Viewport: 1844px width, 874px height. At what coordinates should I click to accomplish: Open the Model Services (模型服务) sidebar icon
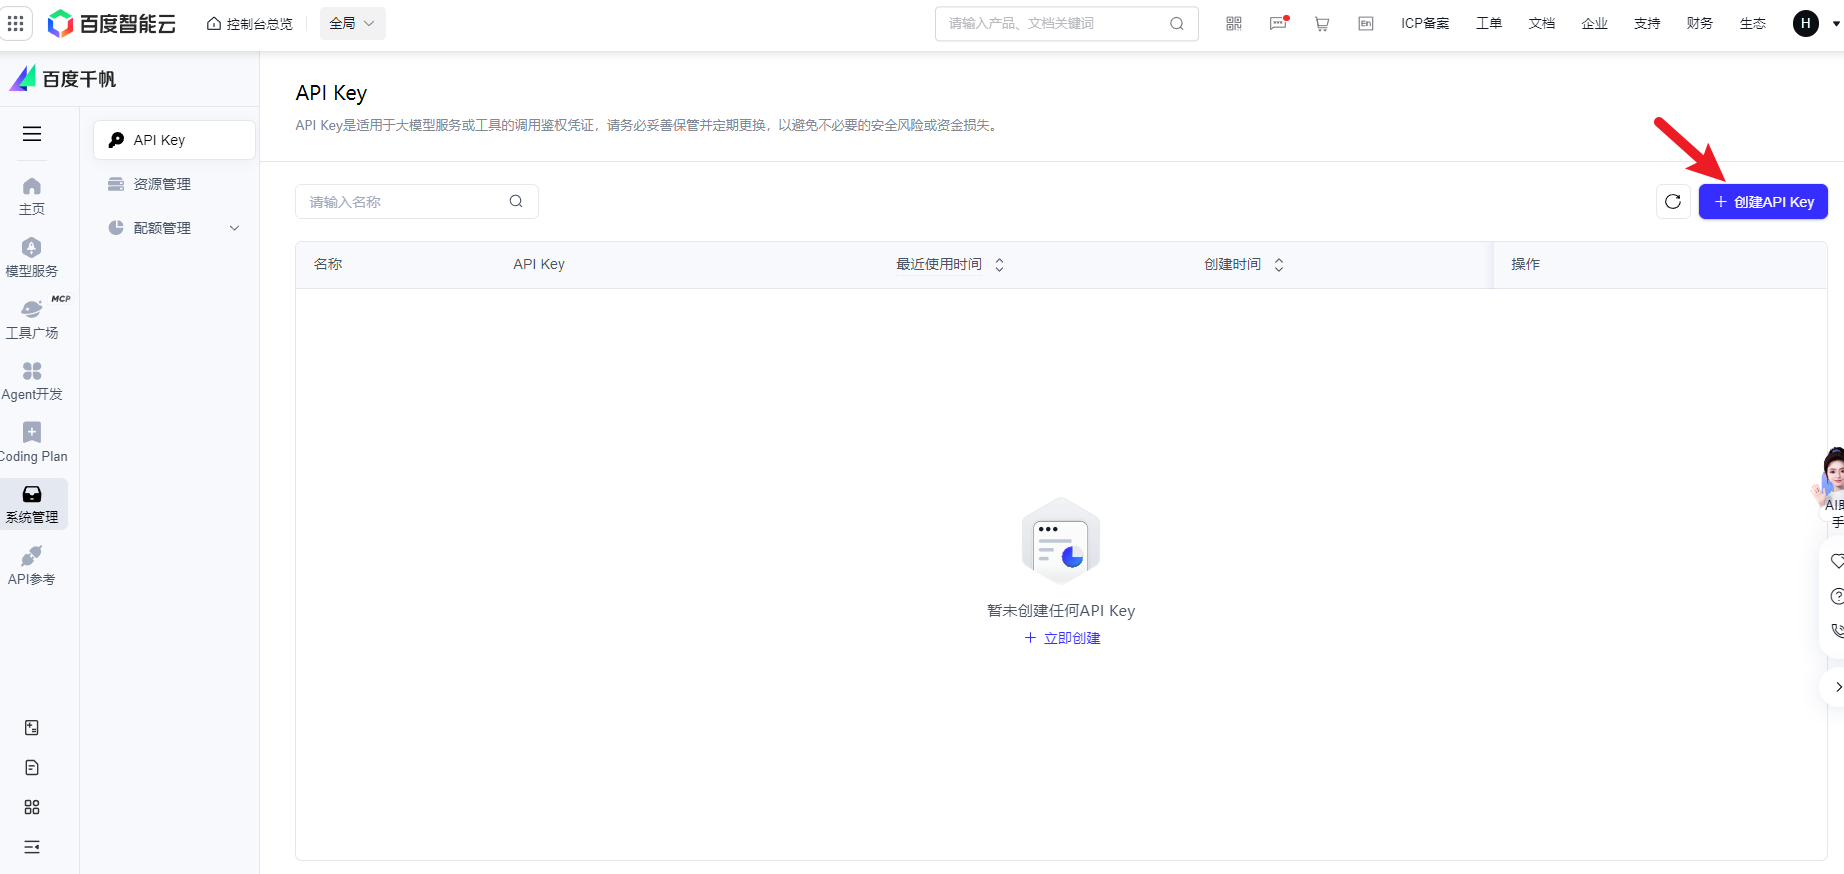click(32, 257)
